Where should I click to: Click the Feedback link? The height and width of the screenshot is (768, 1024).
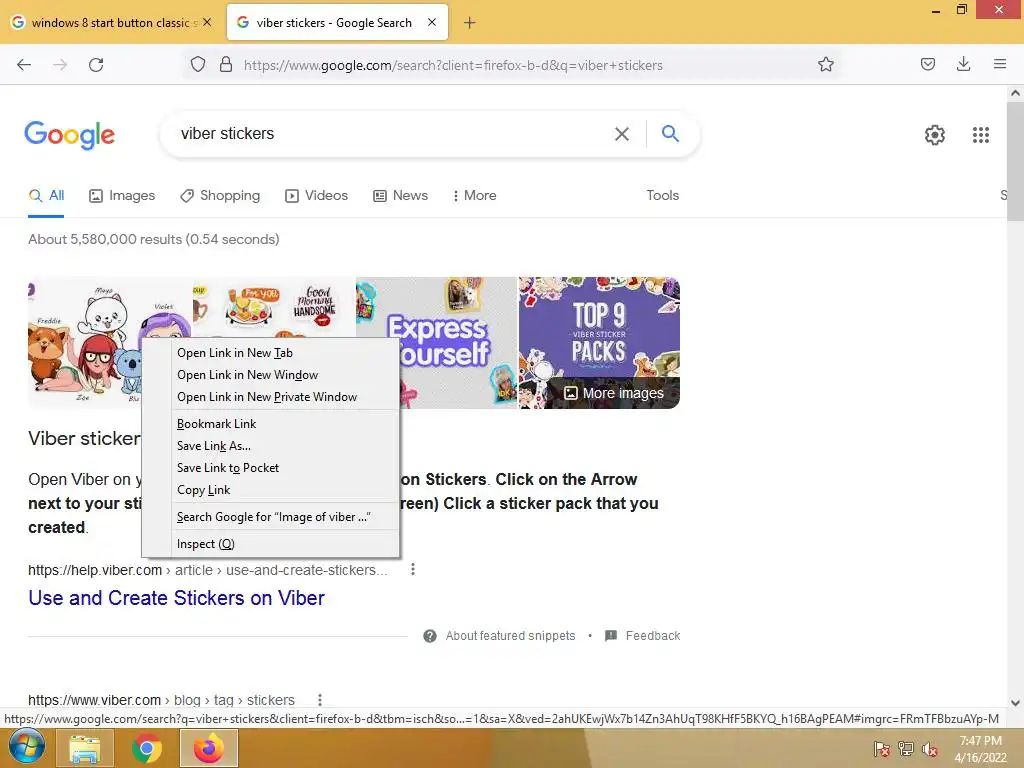click(x=643, y=636)
